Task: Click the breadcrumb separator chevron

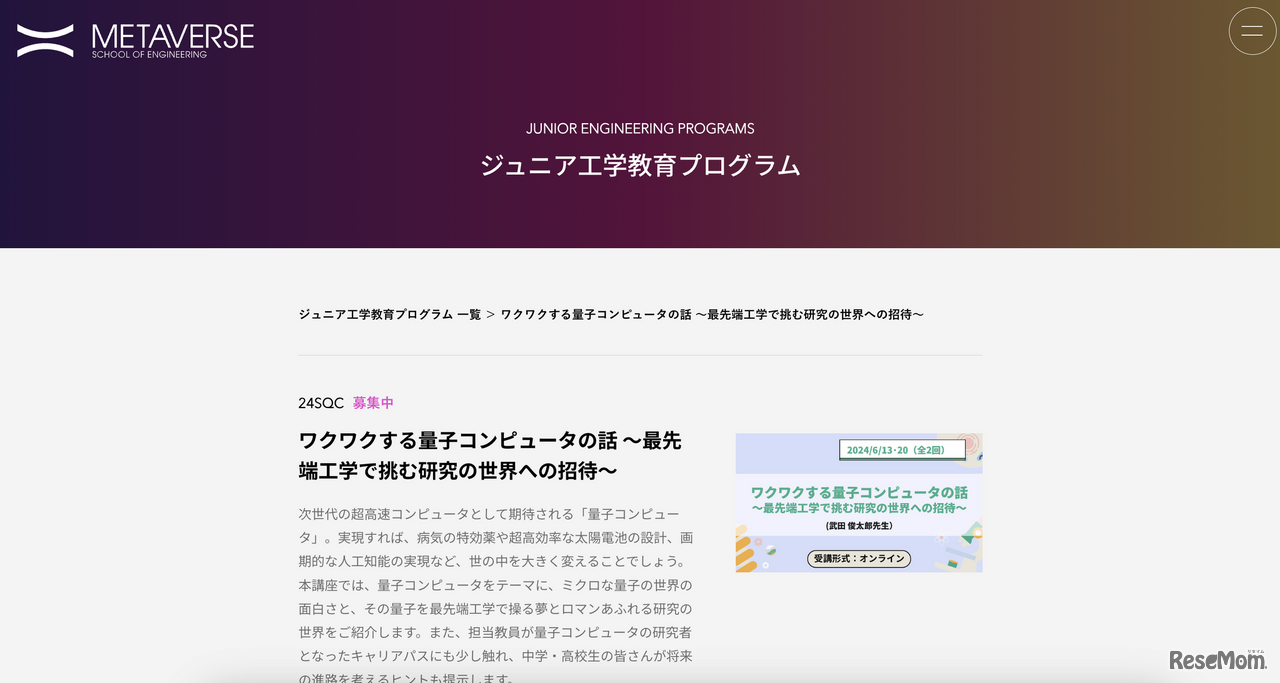Action: point(490,313)
